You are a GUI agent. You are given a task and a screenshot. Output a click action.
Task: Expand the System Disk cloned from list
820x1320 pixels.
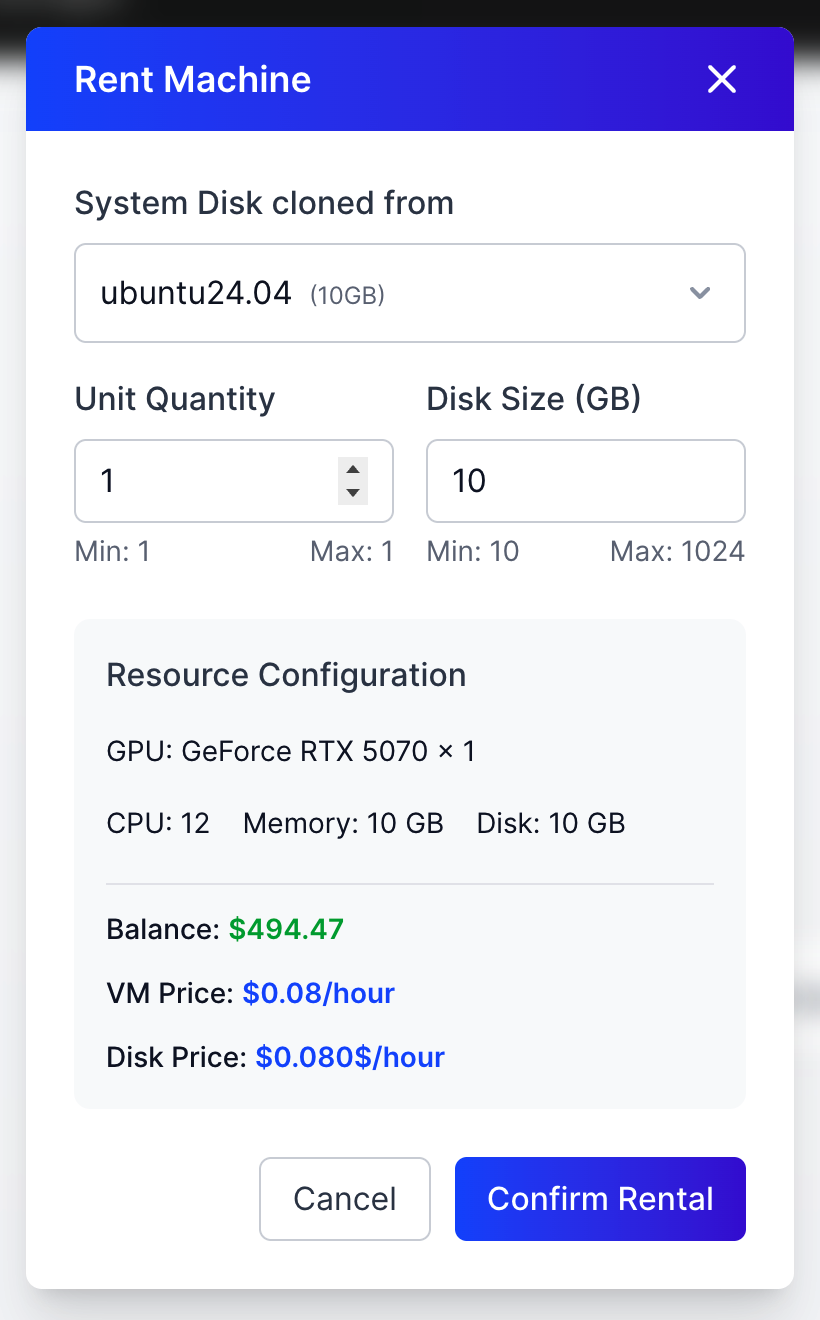(x=410, y=293)
